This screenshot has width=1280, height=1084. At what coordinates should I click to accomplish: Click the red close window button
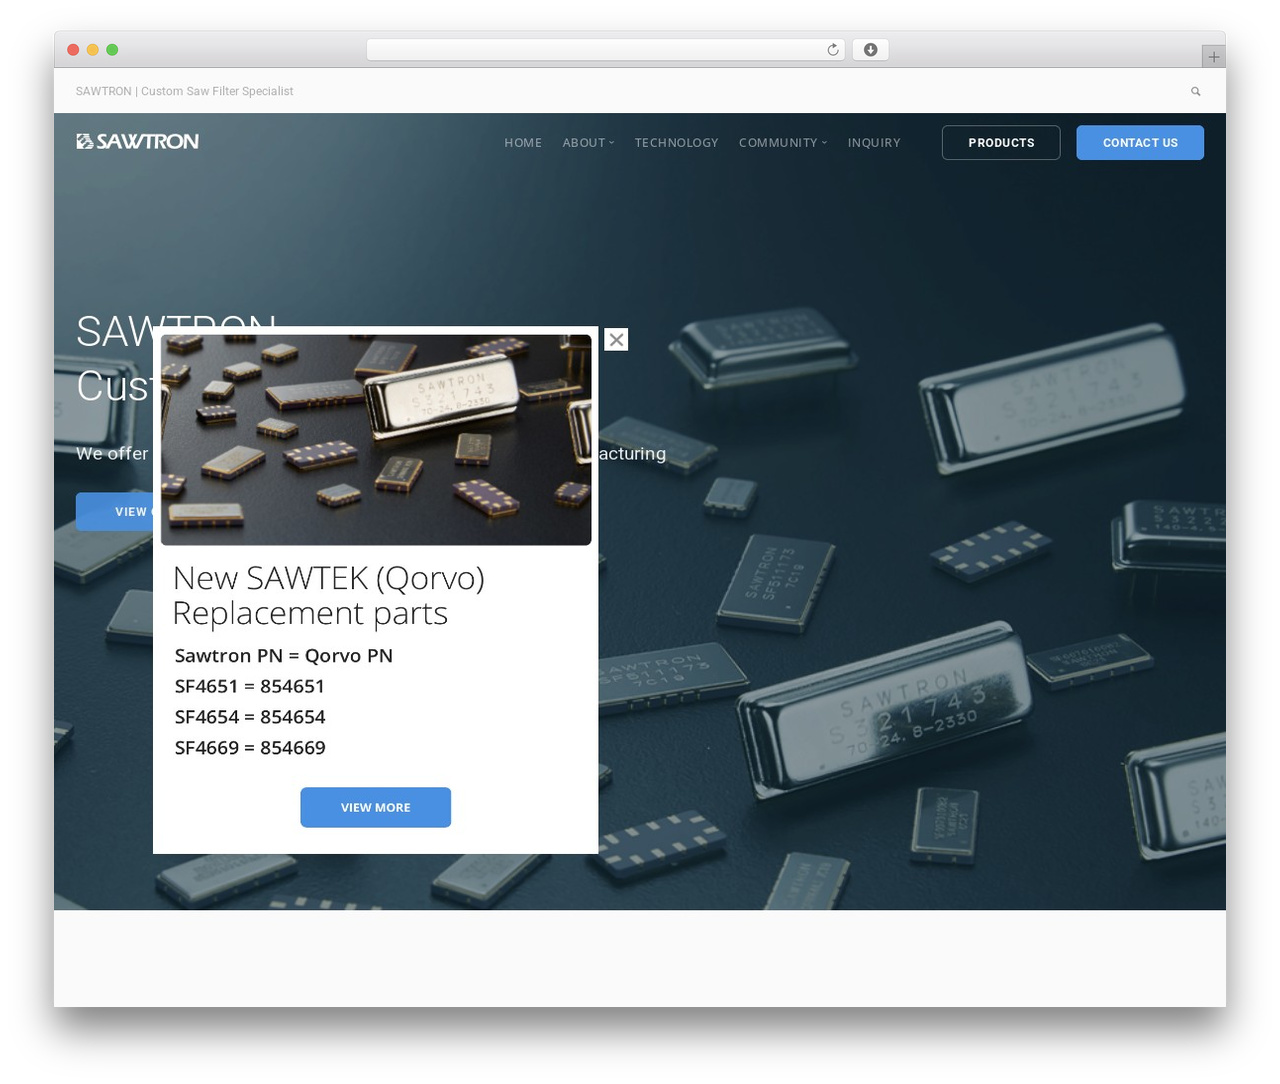[73, 50]
